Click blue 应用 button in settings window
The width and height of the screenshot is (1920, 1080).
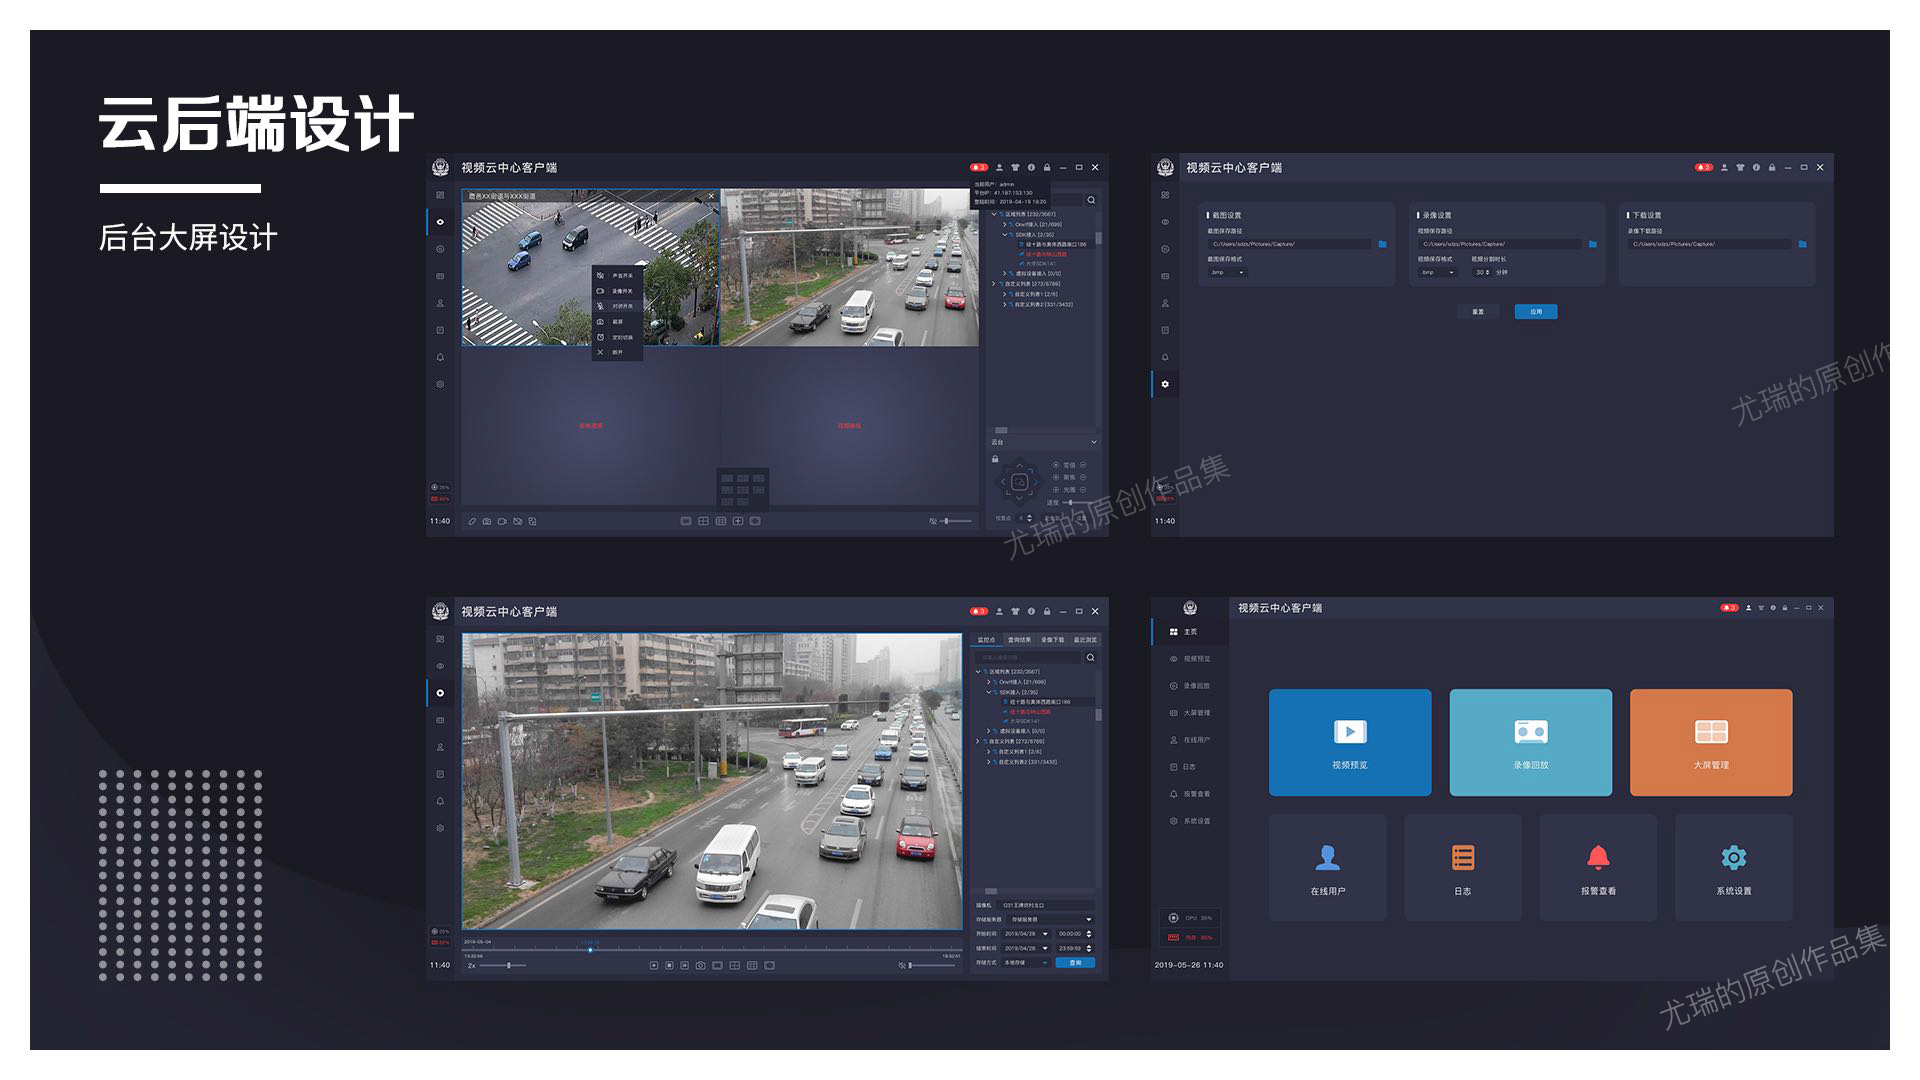tap(1536, 312)
